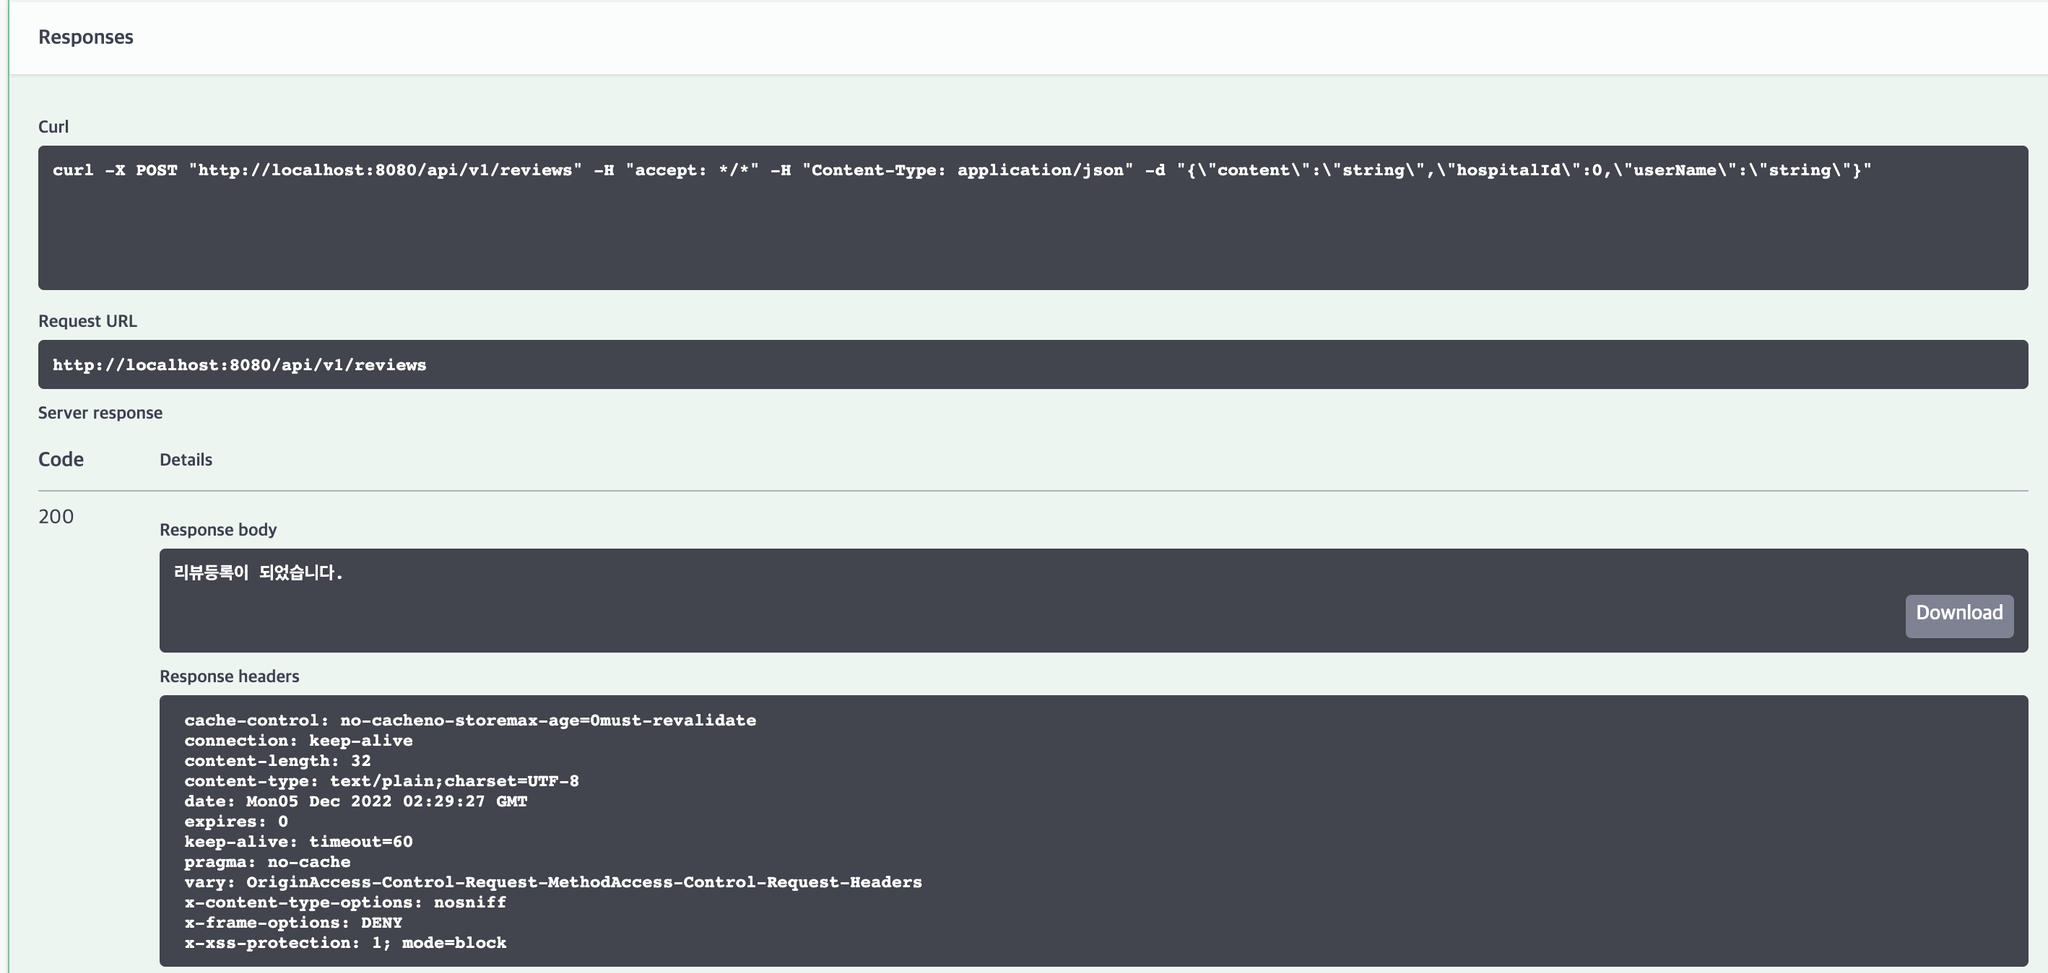The image size is (2048, 973).
Task: Click the Response headers label
Action: (229, 677)
